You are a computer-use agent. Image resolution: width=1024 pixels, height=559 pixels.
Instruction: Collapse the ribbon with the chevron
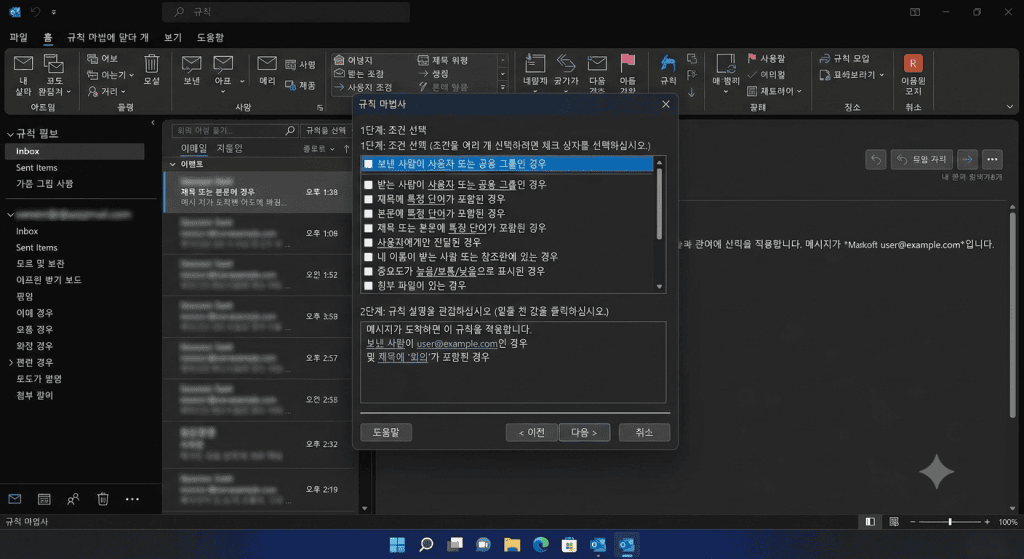1010,107
